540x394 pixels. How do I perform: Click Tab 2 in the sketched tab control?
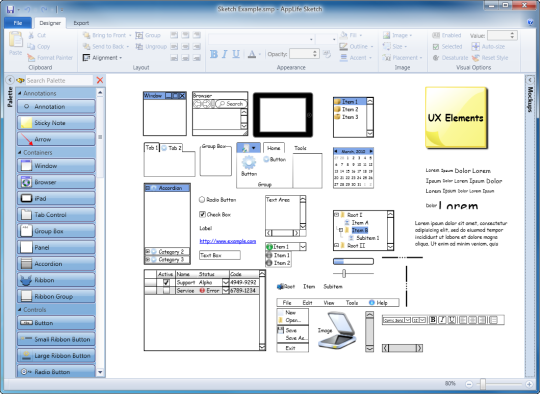tap(172, 148)
